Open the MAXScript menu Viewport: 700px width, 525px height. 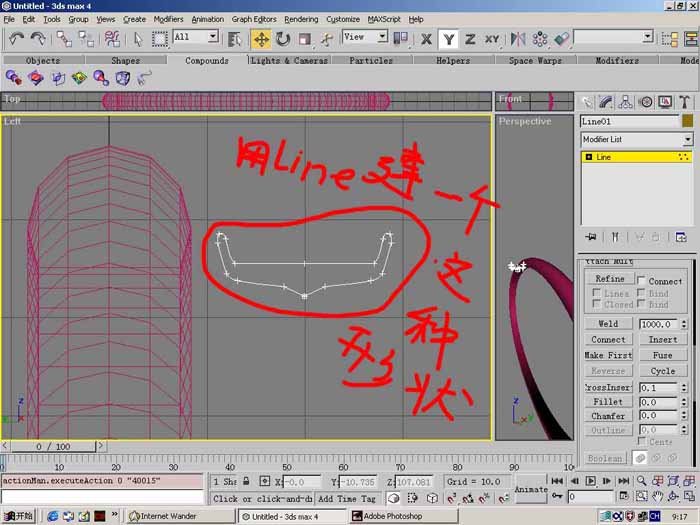[384, 19]
